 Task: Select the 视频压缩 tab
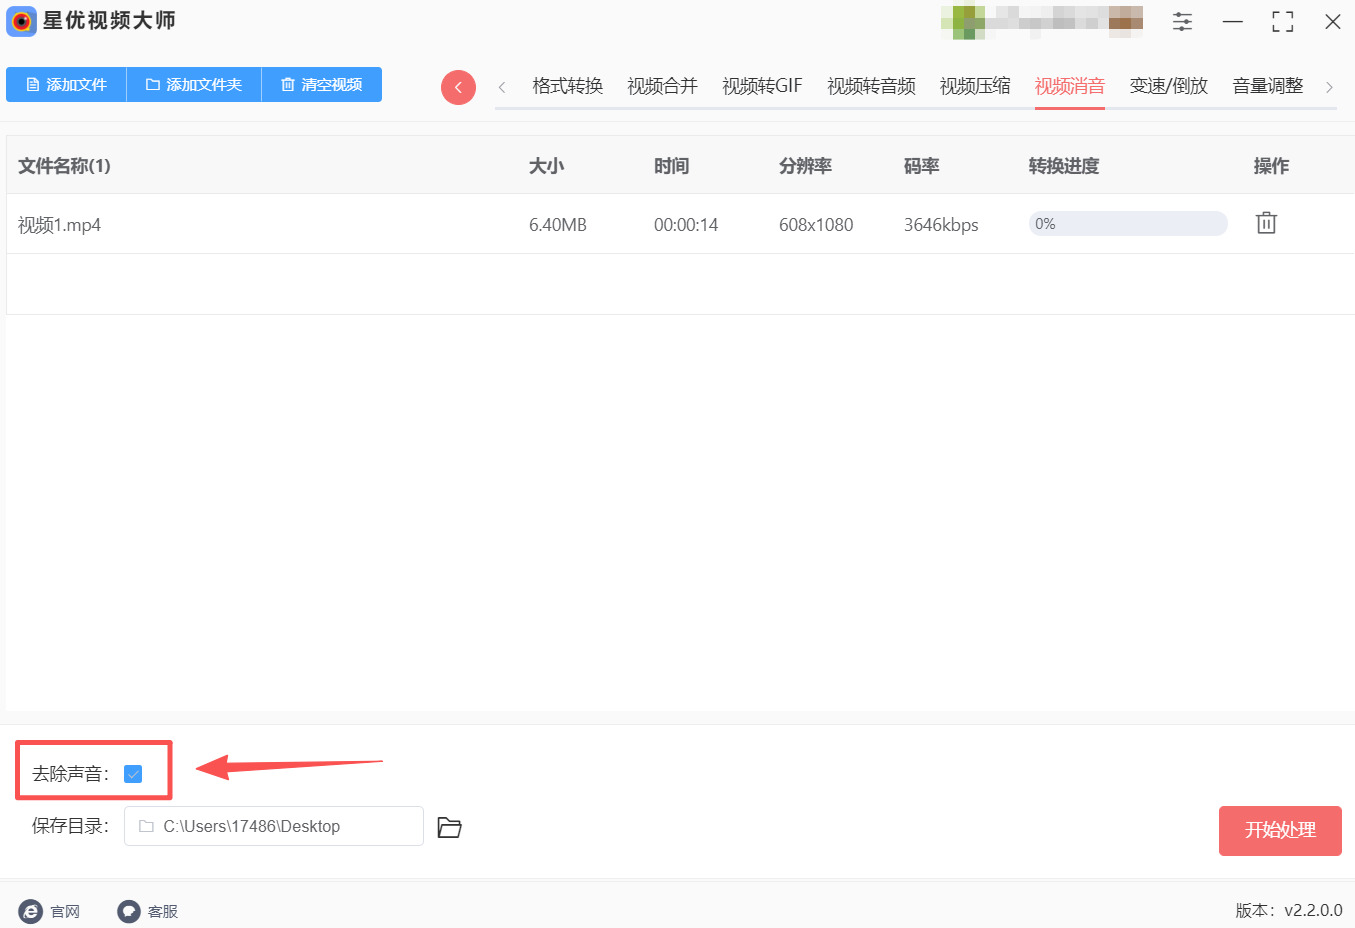(x=974, y=86)
